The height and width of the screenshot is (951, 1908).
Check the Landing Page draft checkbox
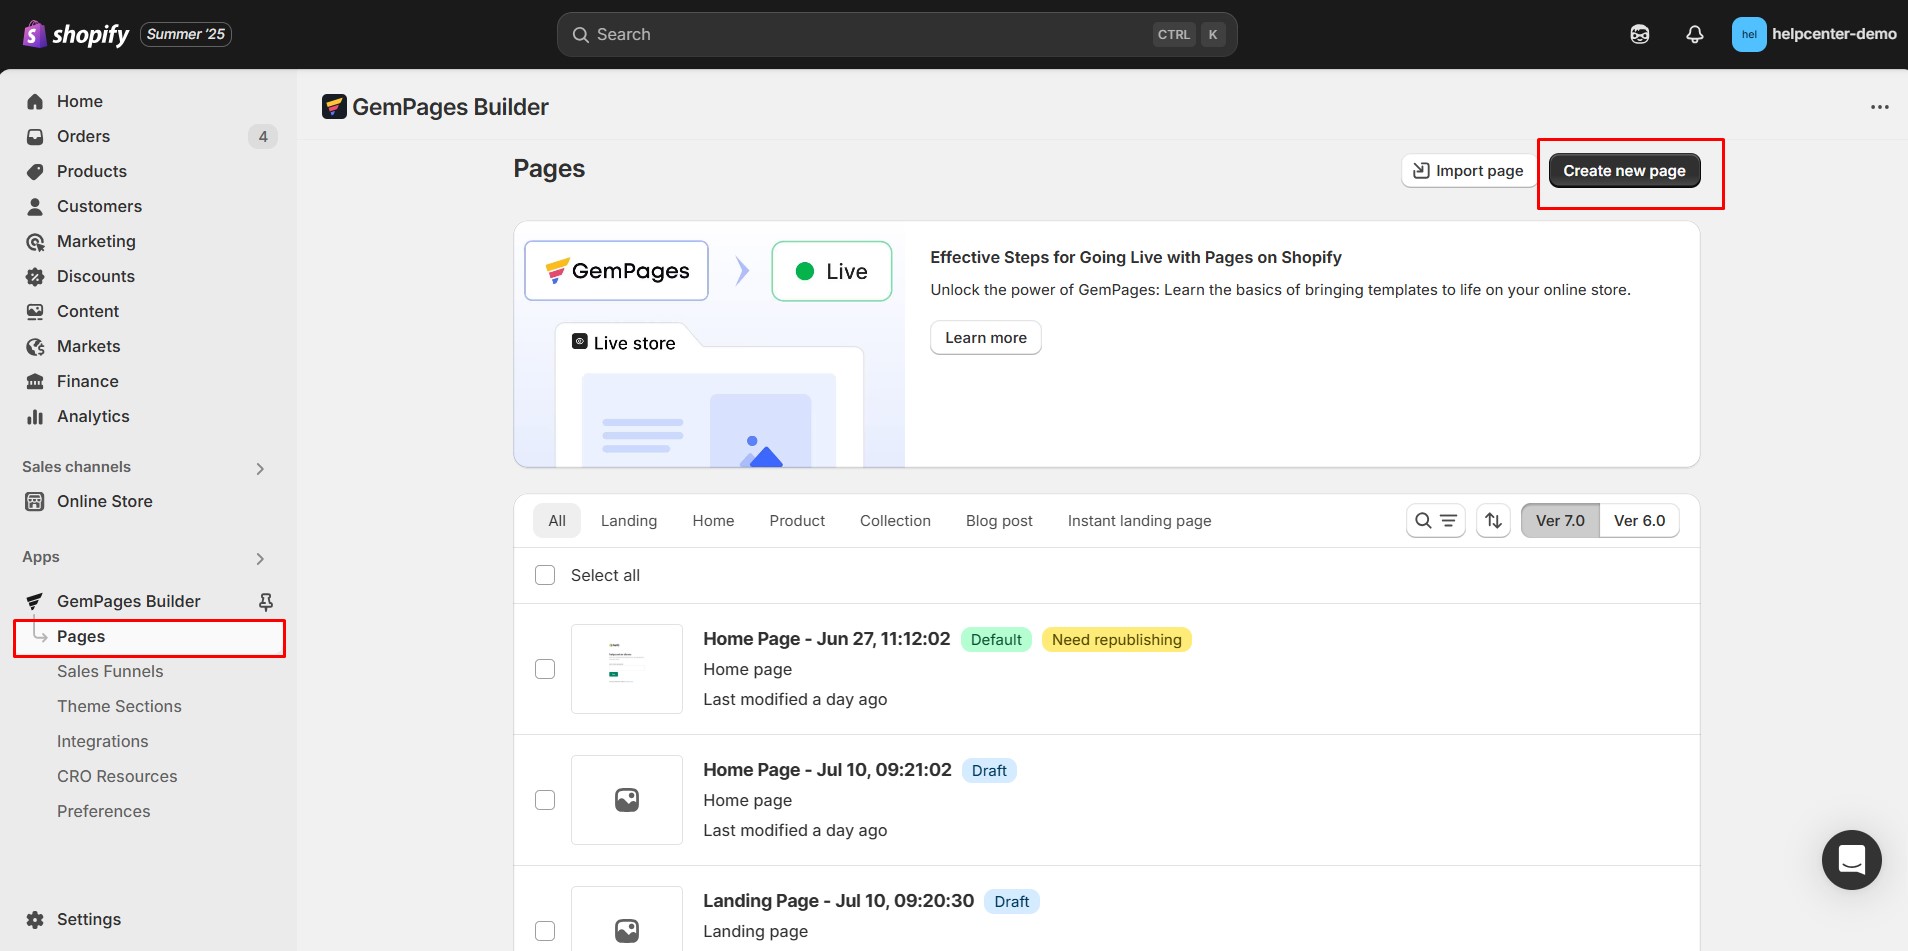546,930
